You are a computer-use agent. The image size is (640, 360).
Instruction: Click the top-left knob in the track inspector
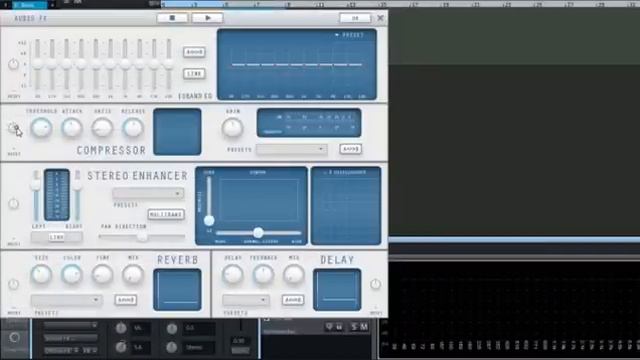121,328
